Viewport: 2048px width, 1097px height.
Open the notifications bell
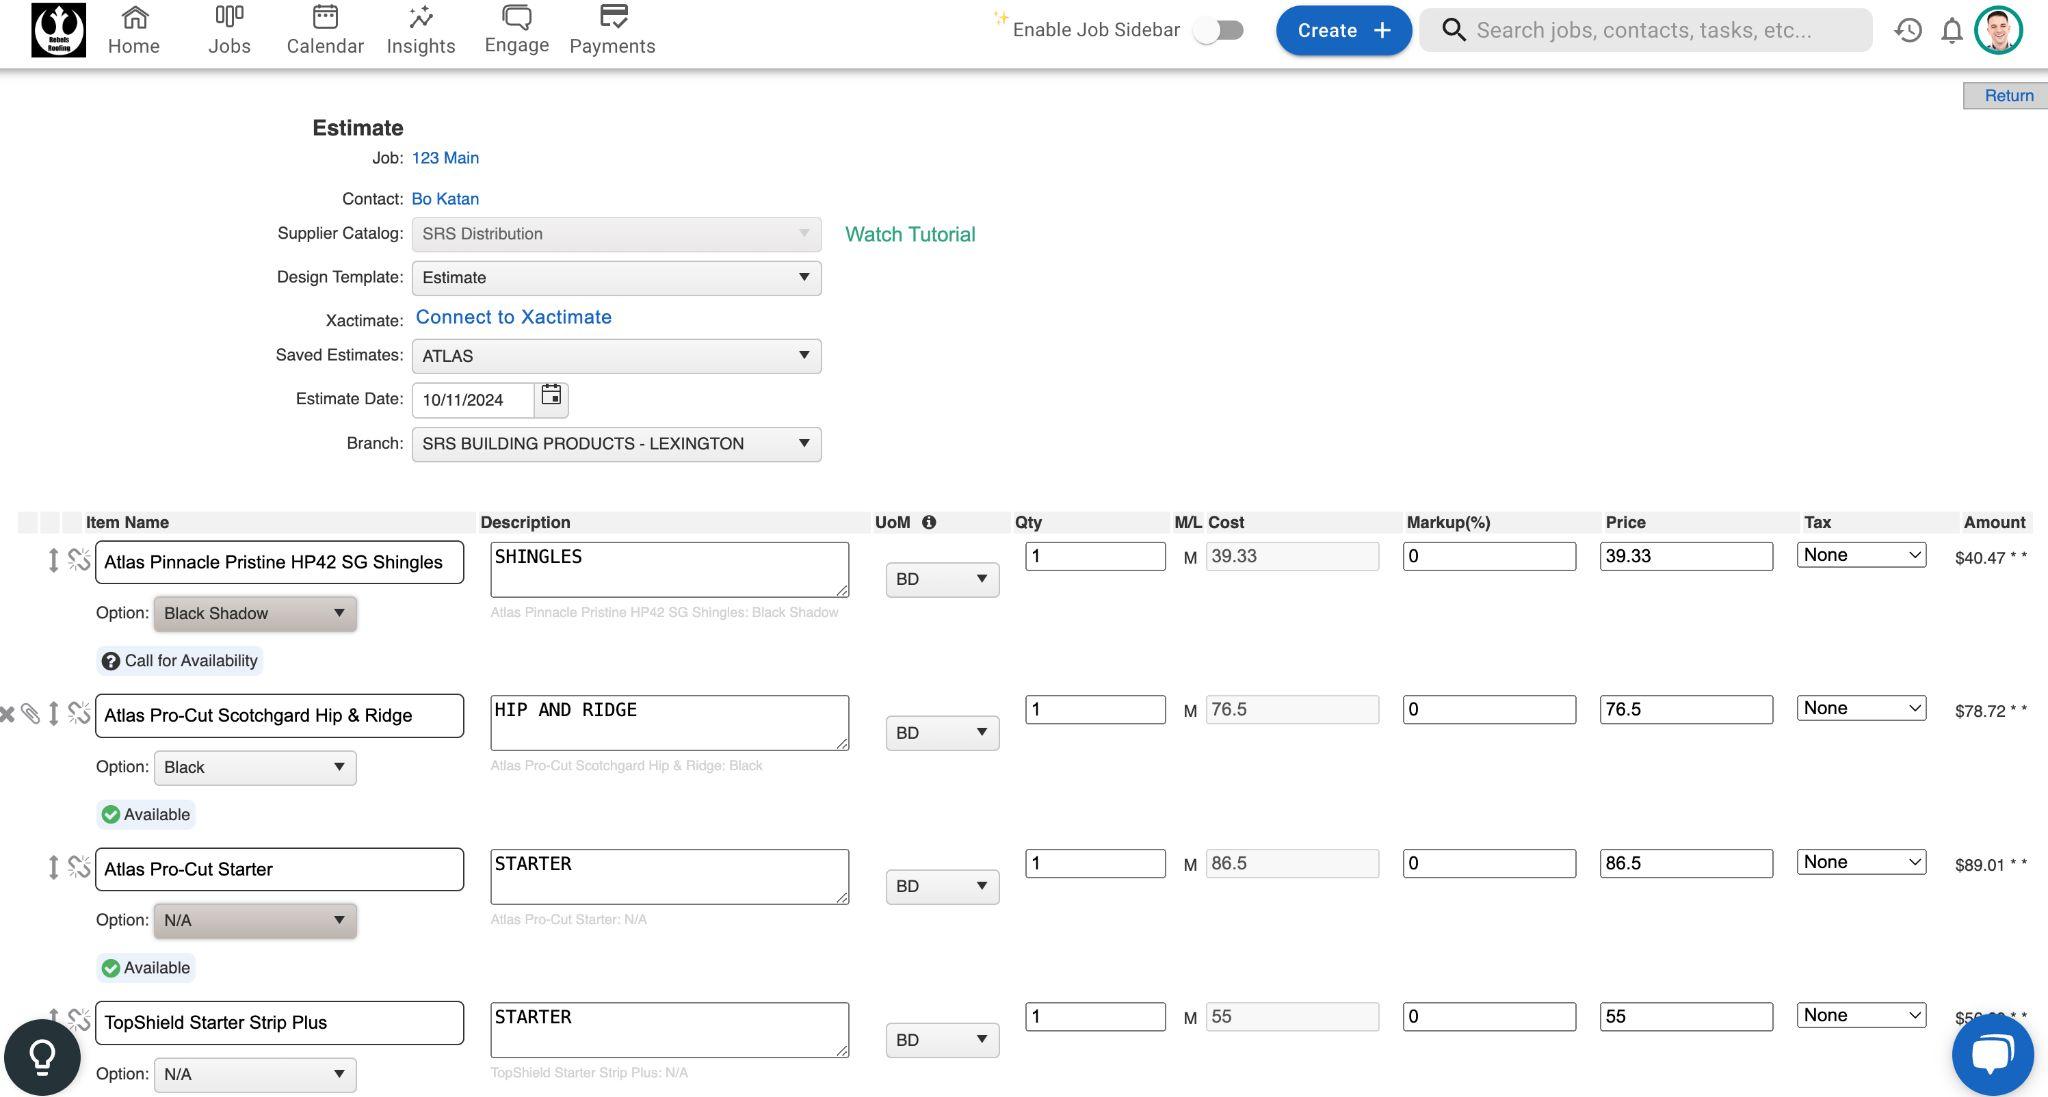point(1952,30)
